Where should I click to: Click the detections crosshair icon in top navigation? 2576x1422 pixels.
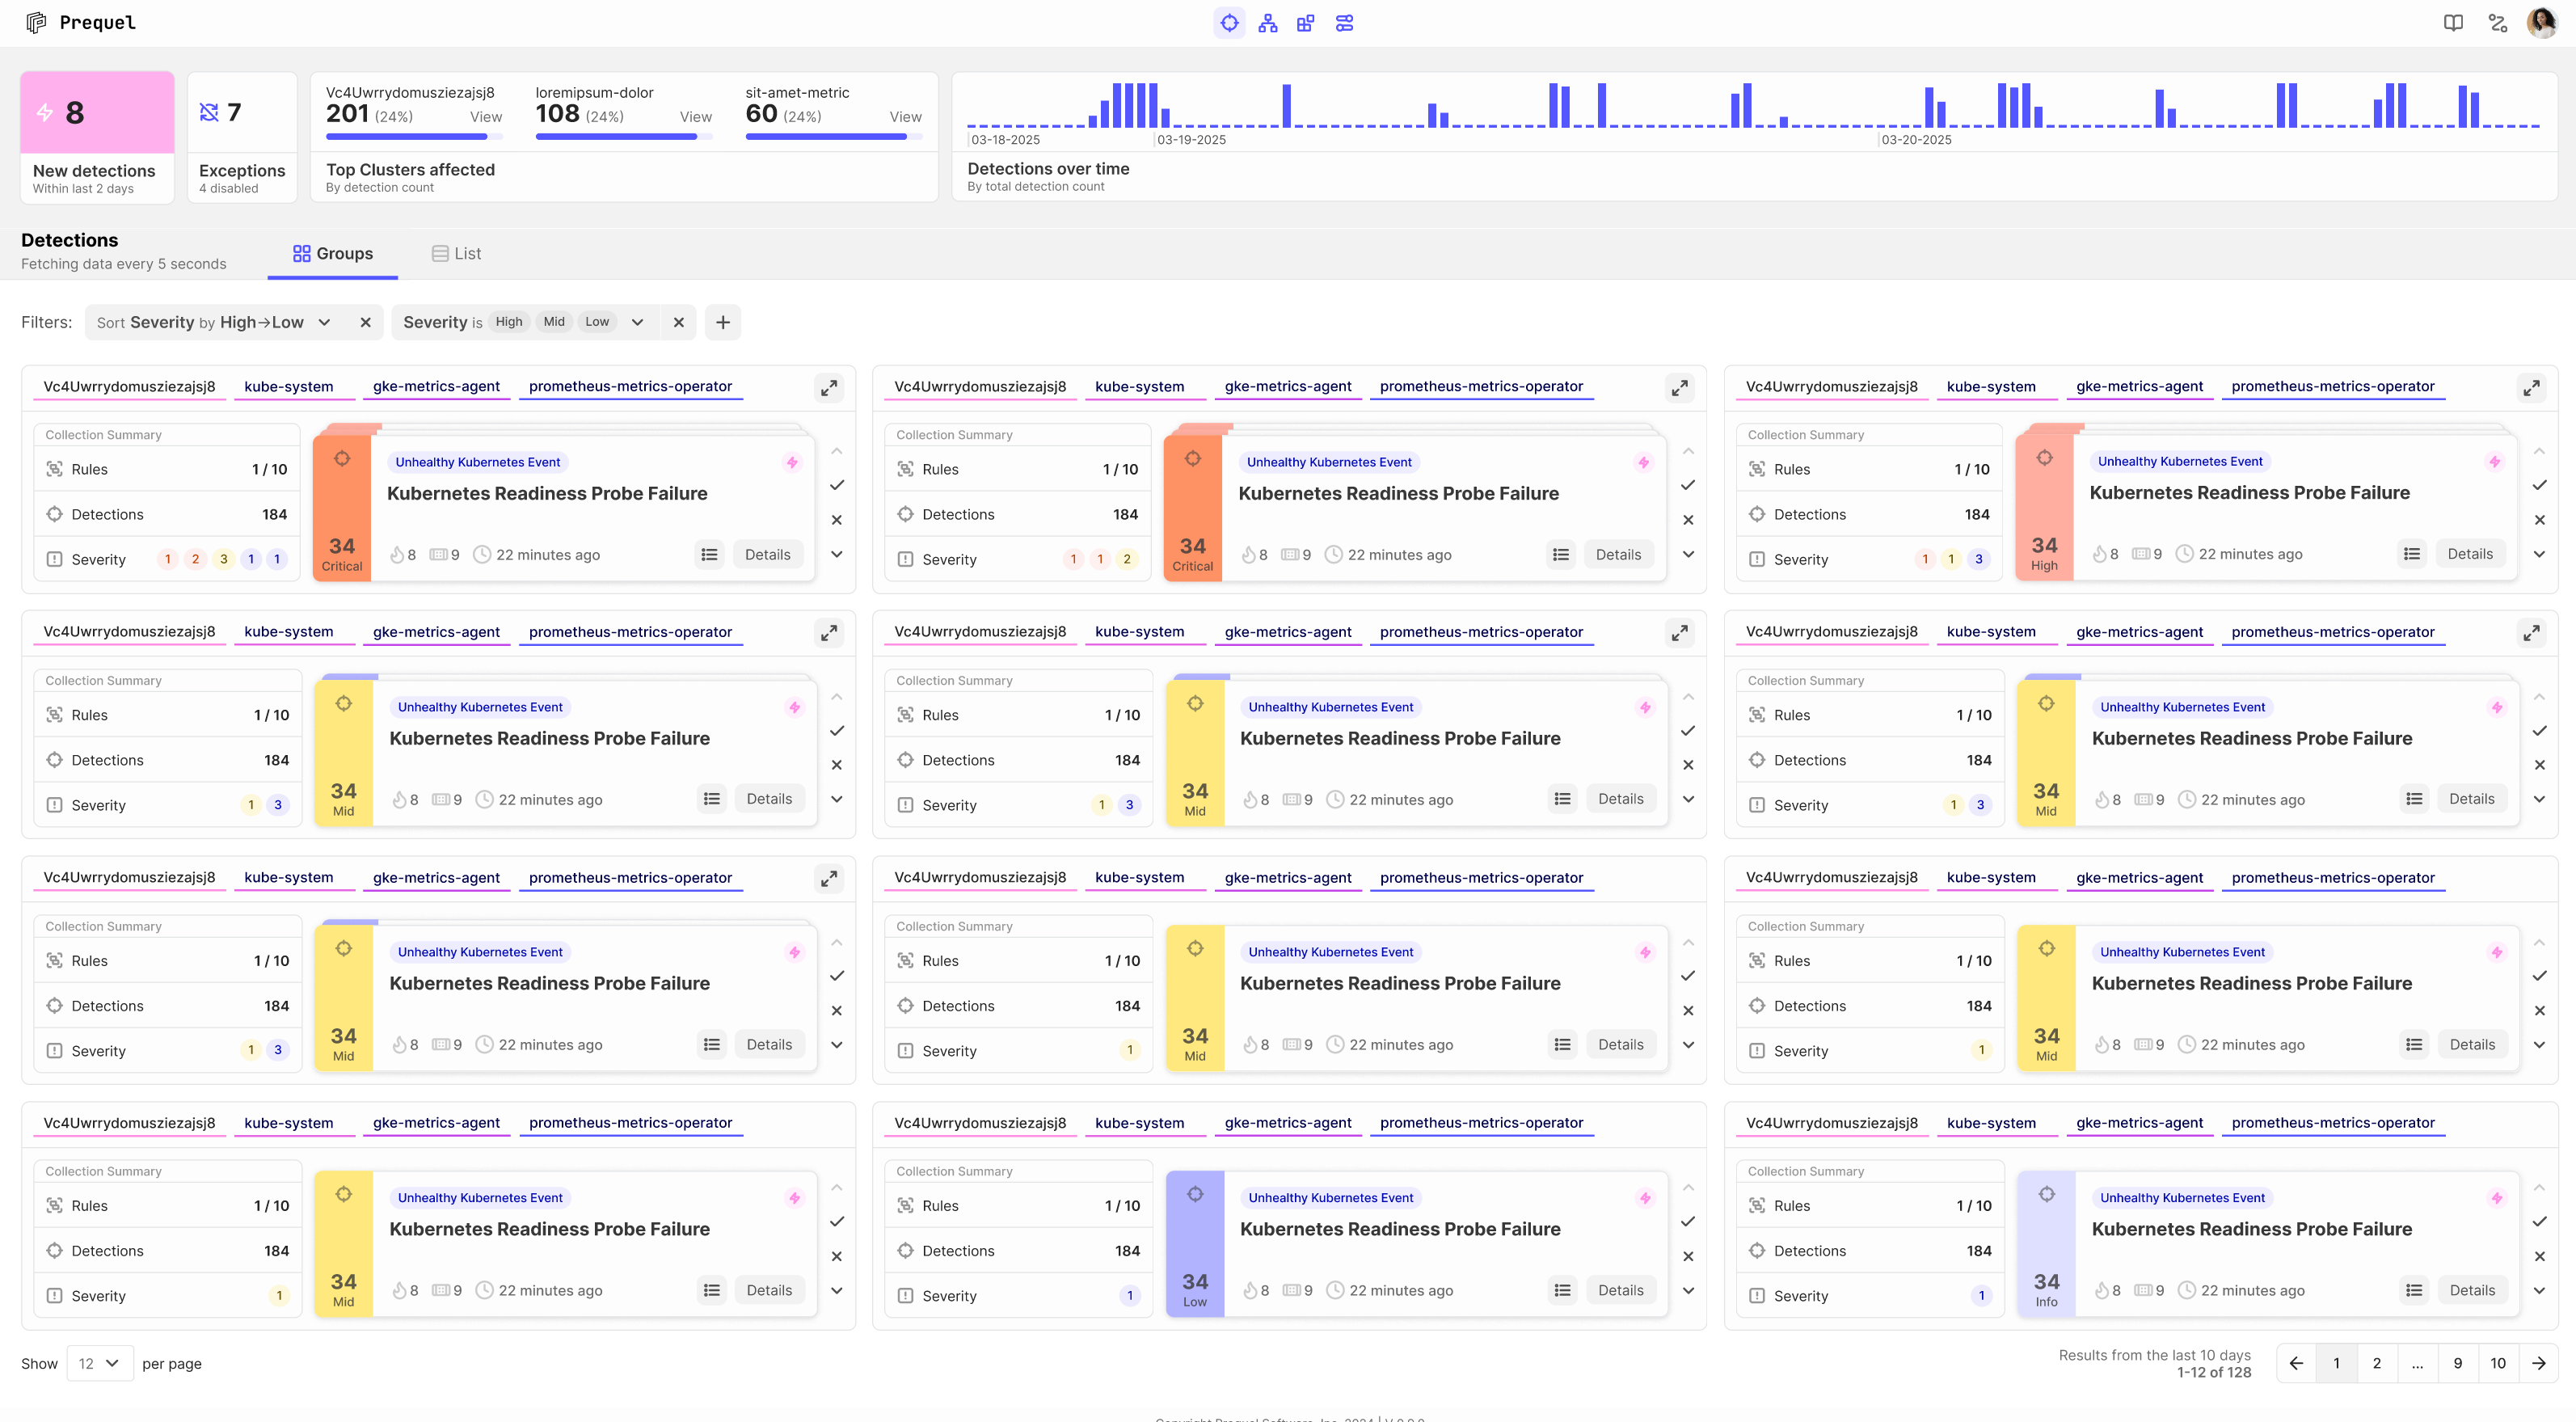(x=1229, y=22)
